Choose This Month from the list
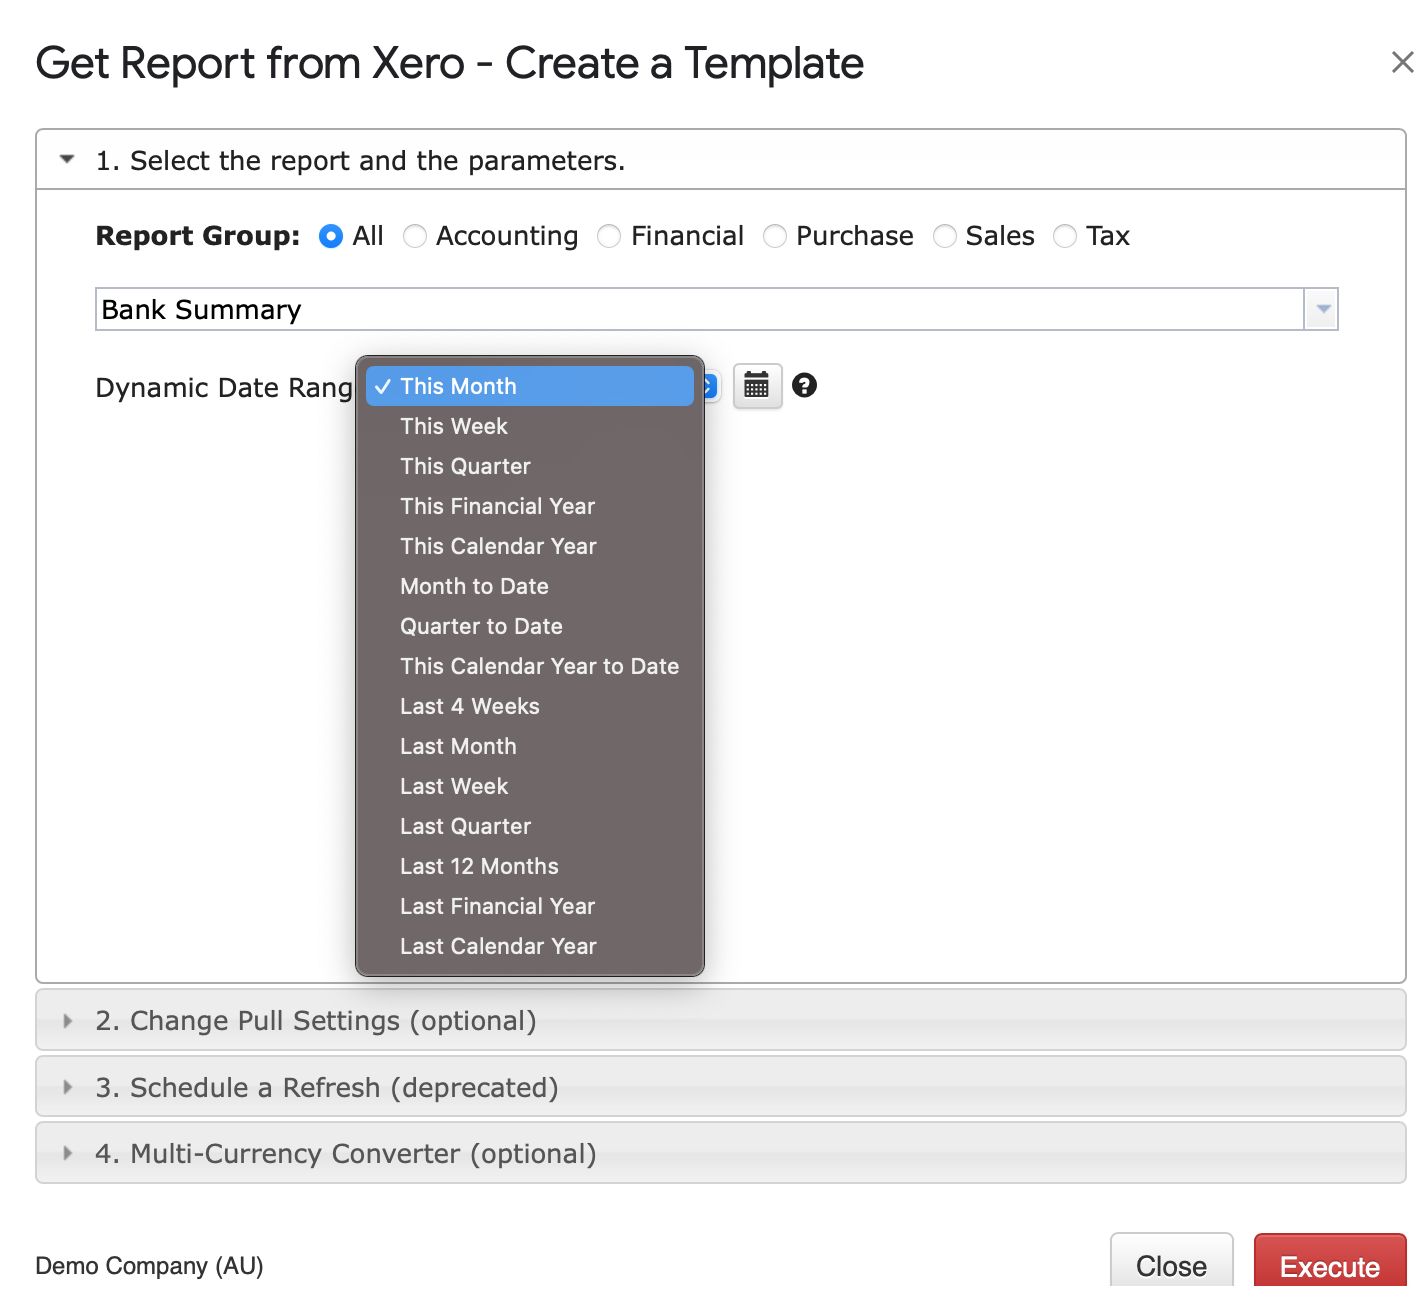This screenshot has width=1416, height=1296. [530, 386]
